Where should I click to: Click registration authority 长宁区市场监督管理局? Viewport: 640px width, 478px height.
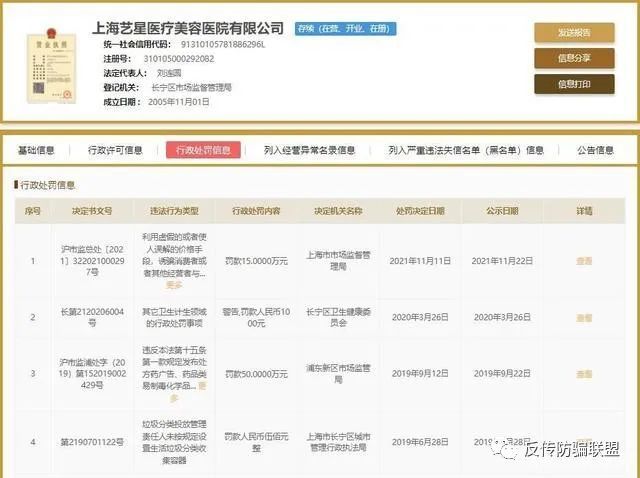191,87
